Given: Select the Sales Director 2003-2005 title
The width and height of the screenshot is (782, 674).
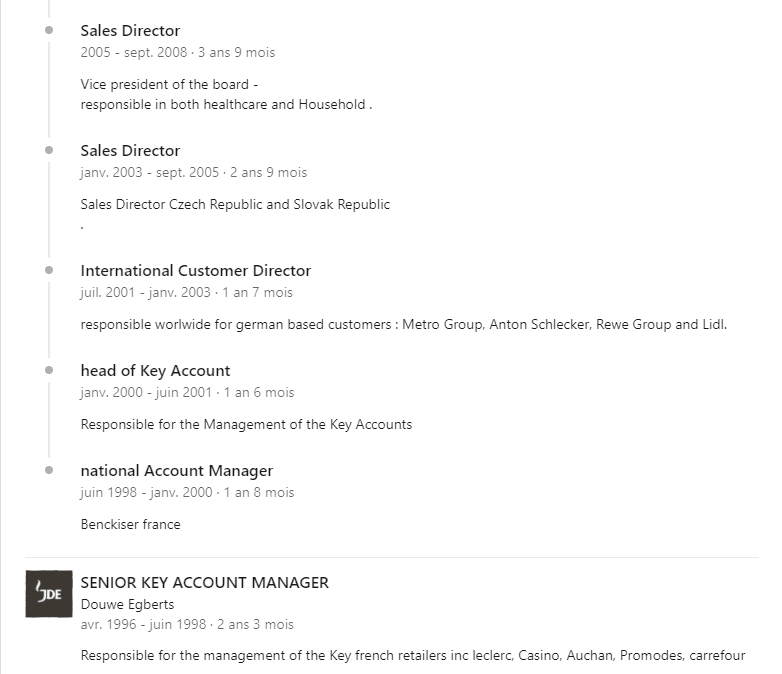Looking at the screenshot, I should coord(130,151).
